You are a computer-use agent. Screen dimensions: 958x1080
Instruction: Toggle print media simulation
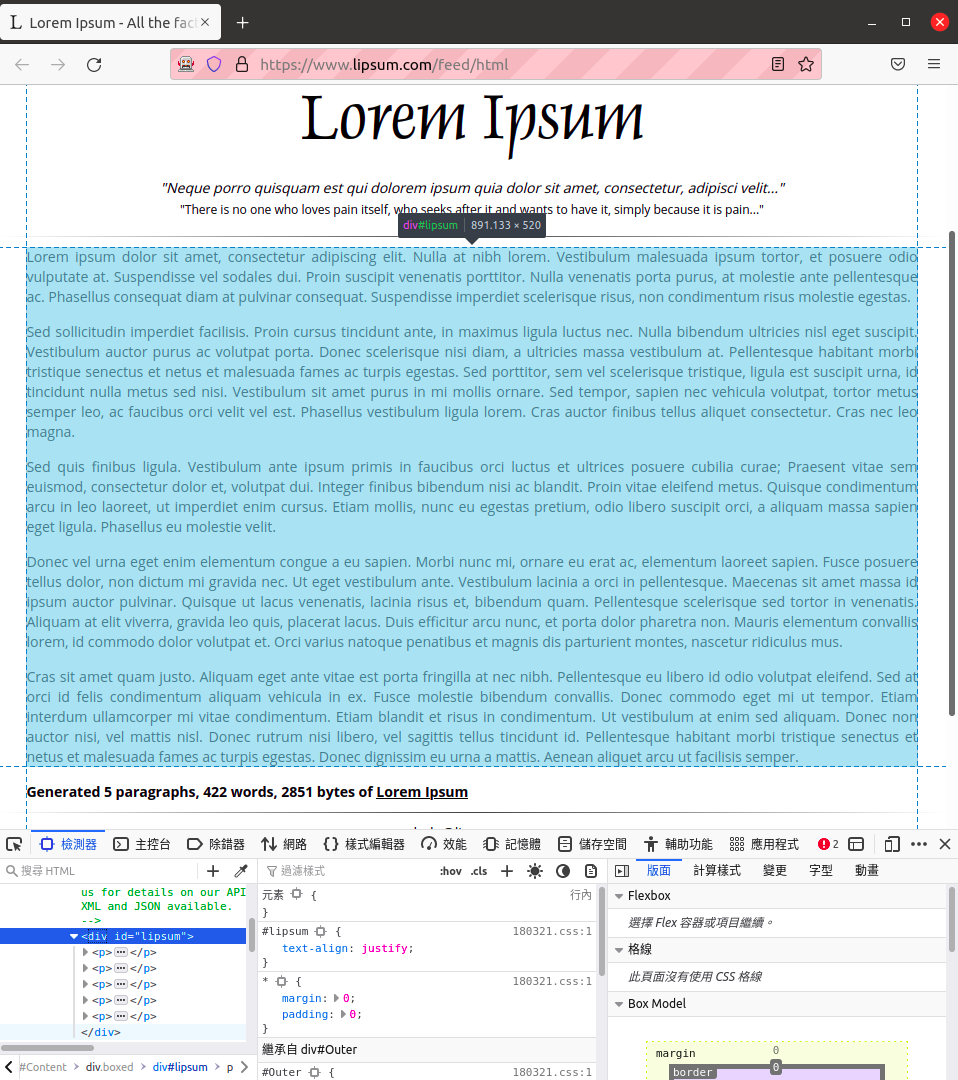click(x=591, y=871)
